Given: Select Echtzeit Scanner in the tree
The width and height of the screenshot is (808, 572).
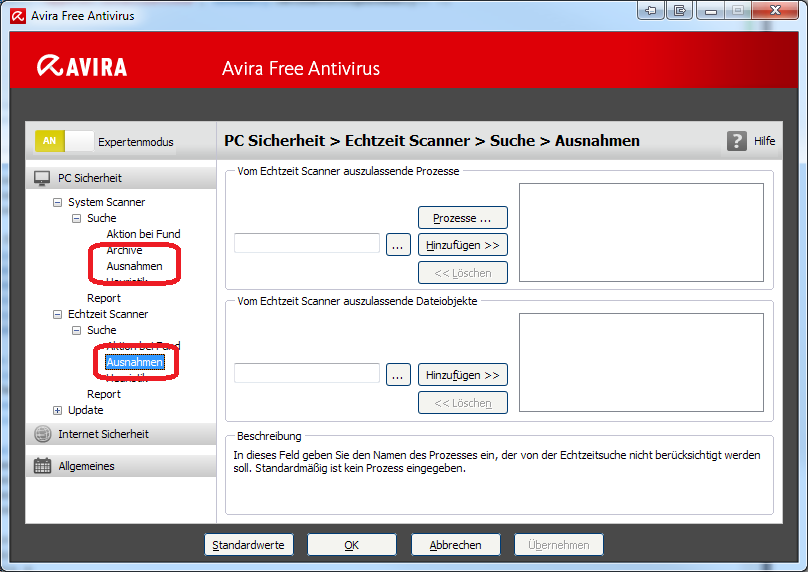Looking at the screenshot, I should tap(108, 314).
